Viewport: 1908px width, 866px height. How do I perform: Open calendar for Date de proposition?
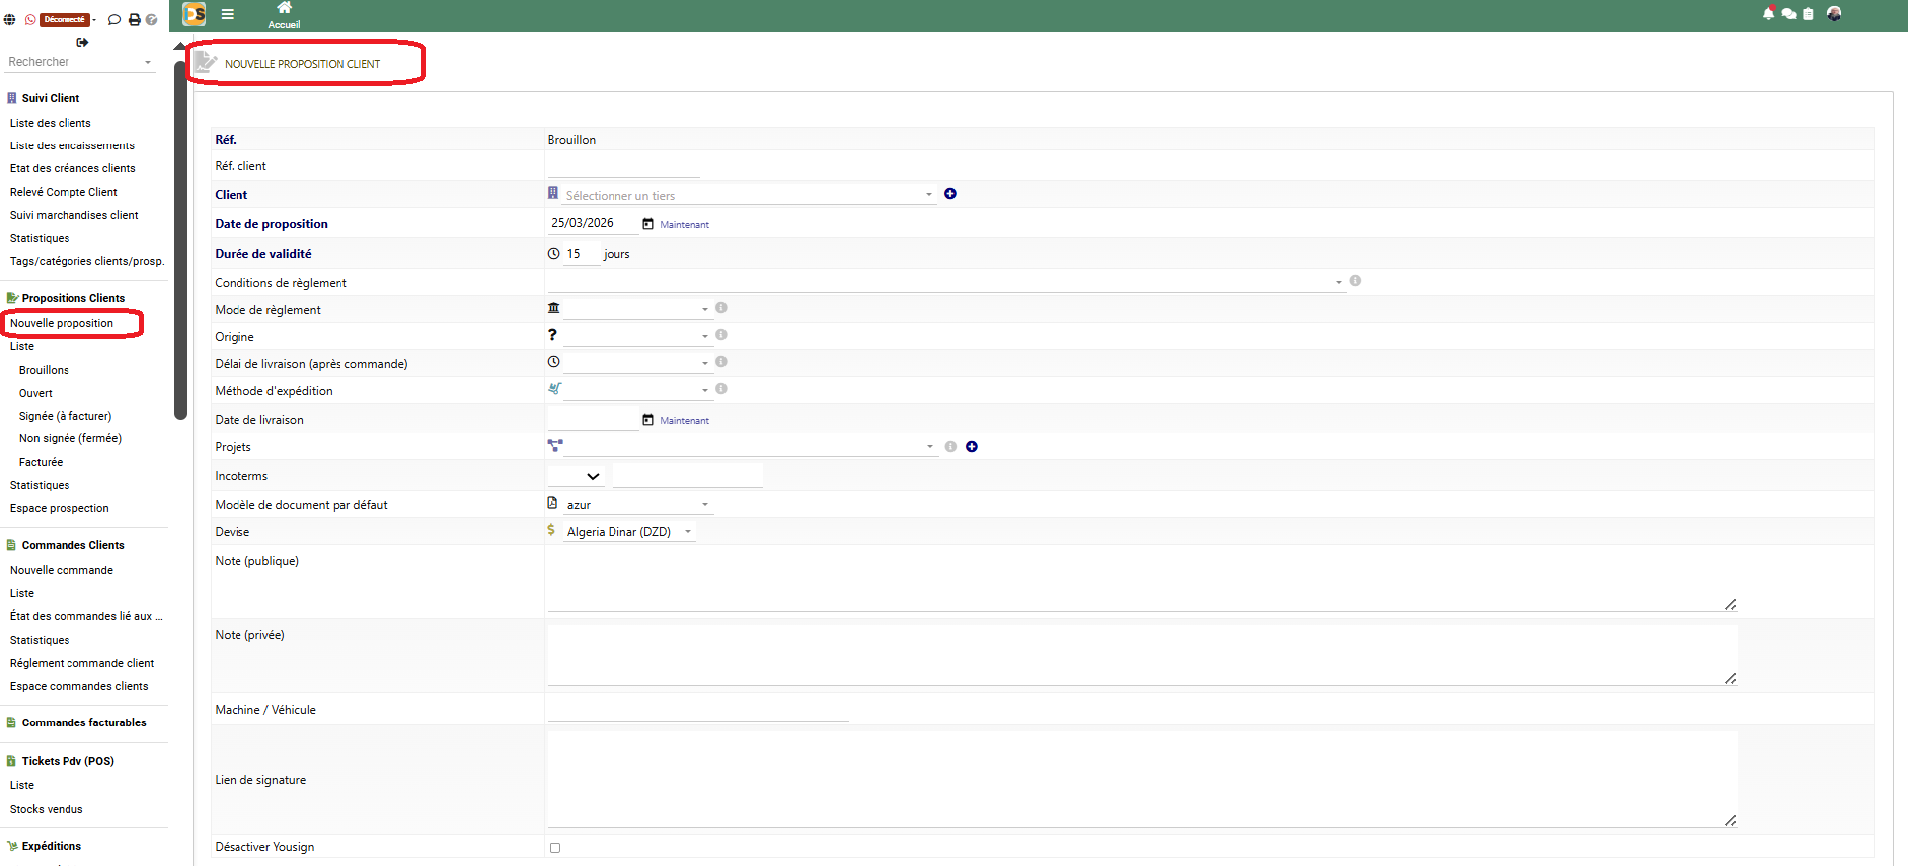[x=648, y=224]
